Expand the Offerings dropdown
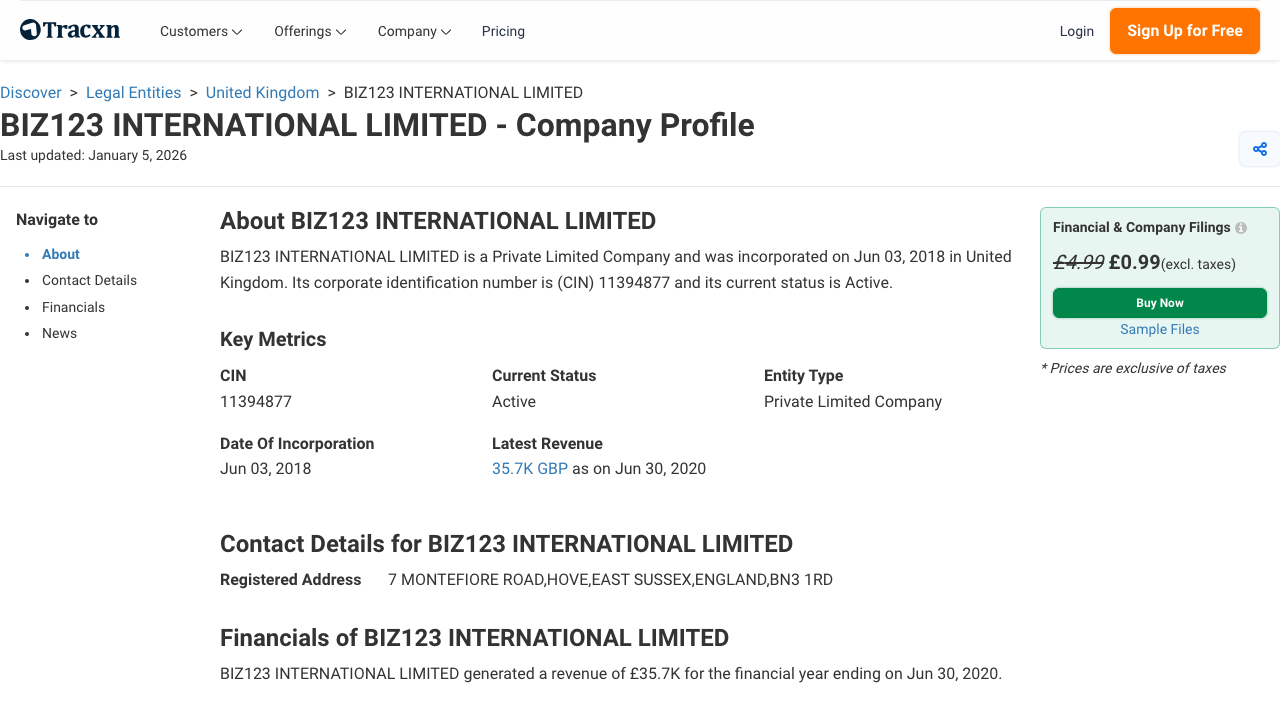1280x720 pixels. (x=309, y=31)
